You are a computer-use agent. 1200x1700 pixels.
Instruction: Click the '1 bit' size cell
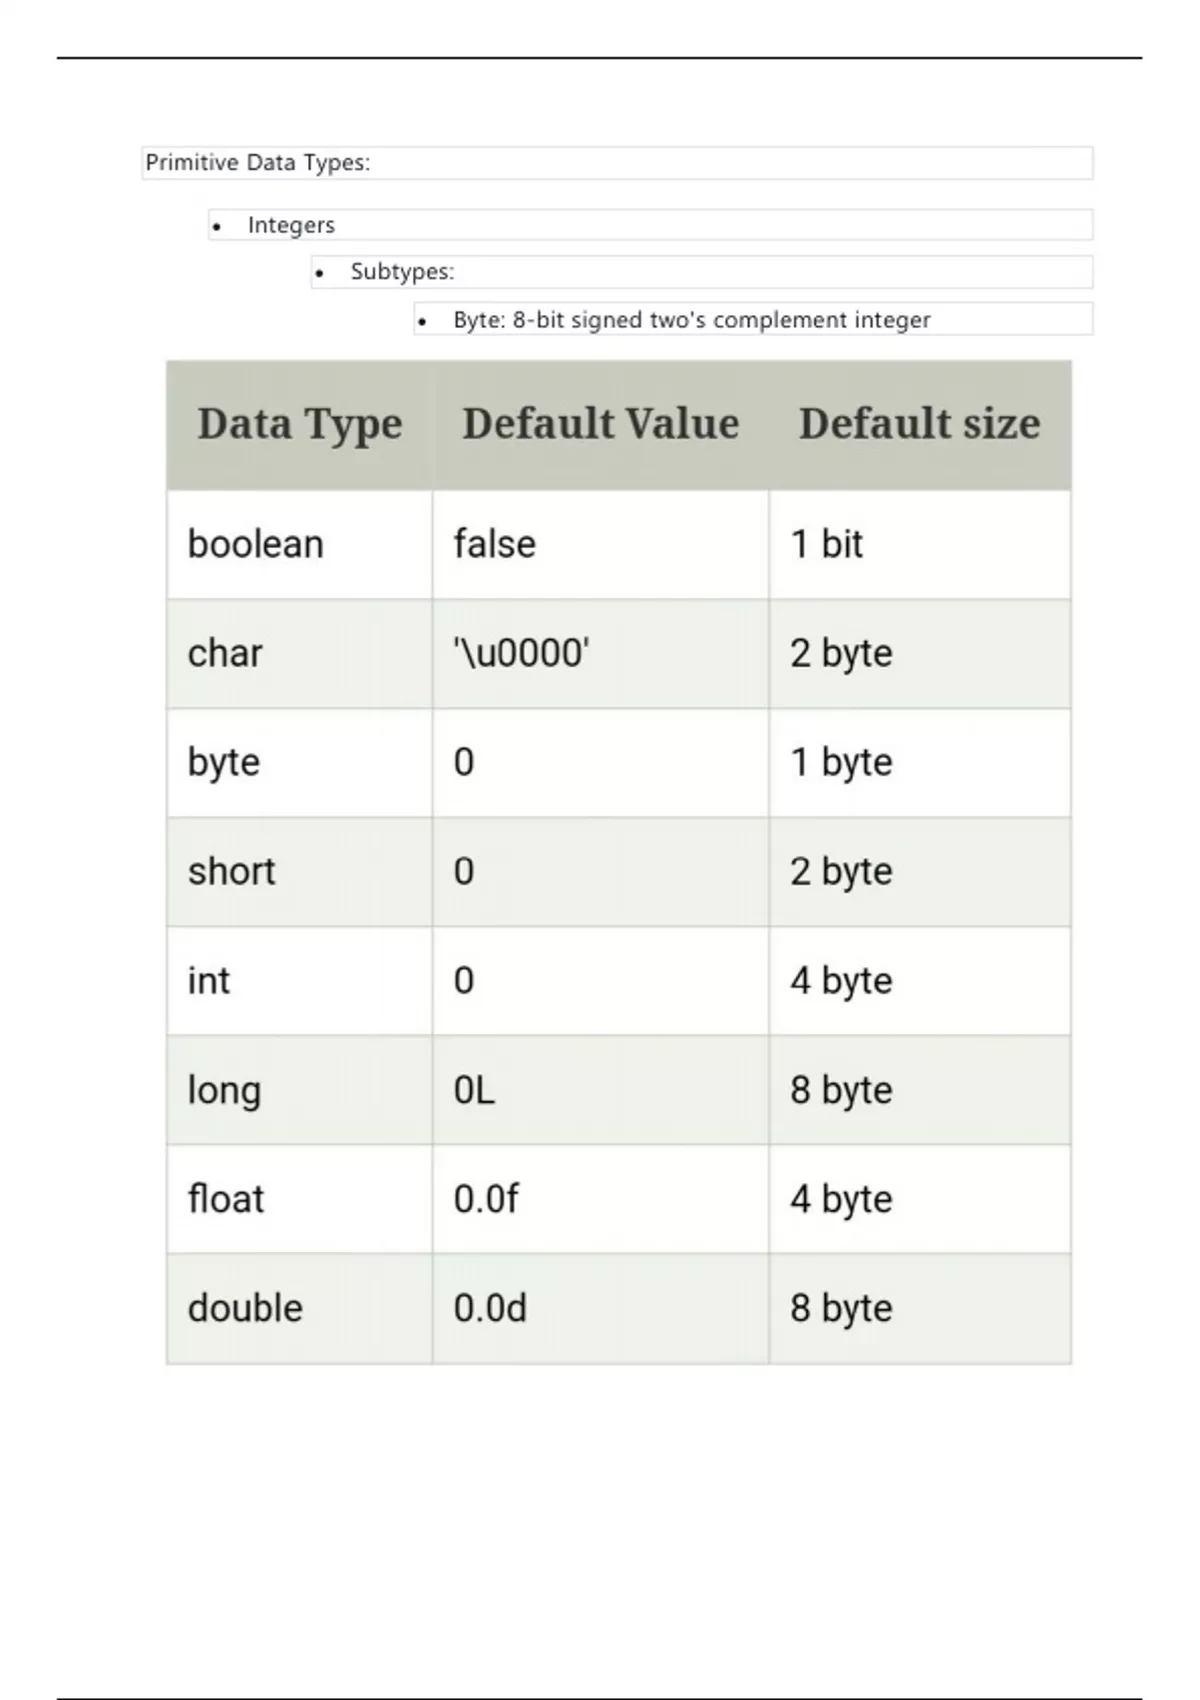[826, 544]
